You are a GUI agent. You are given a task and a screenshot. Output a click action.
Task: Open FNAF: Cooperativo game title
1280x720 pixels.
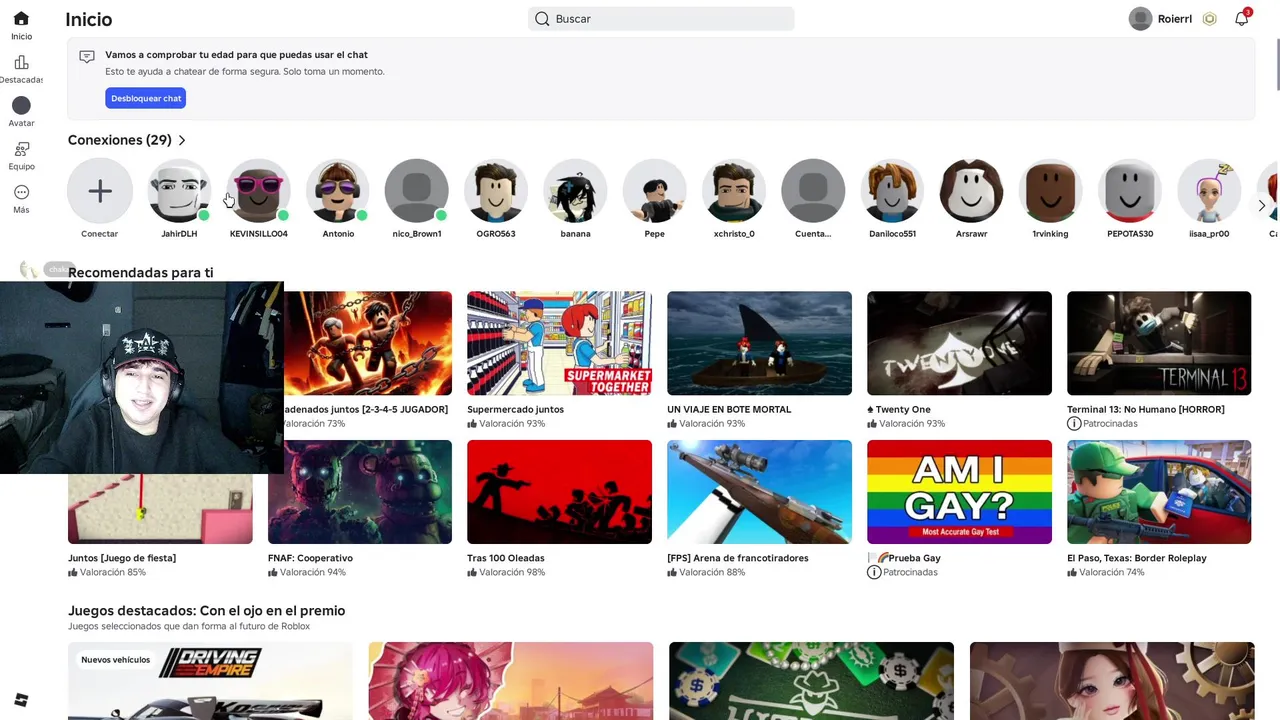tap(310, 558)
